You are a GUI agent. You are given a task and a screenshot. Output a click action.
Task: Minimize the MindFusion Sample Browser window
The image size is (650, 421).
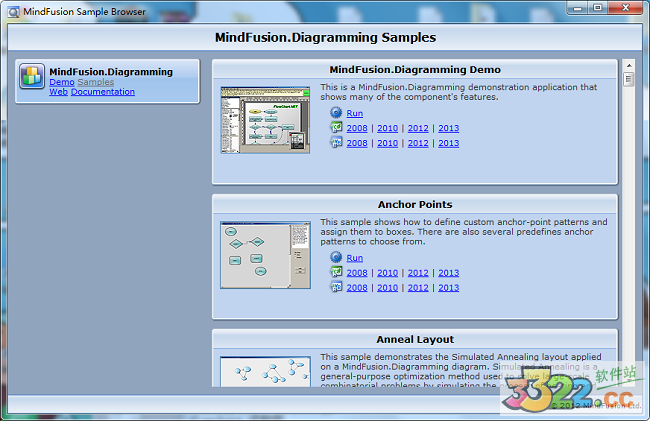point(578,8)
